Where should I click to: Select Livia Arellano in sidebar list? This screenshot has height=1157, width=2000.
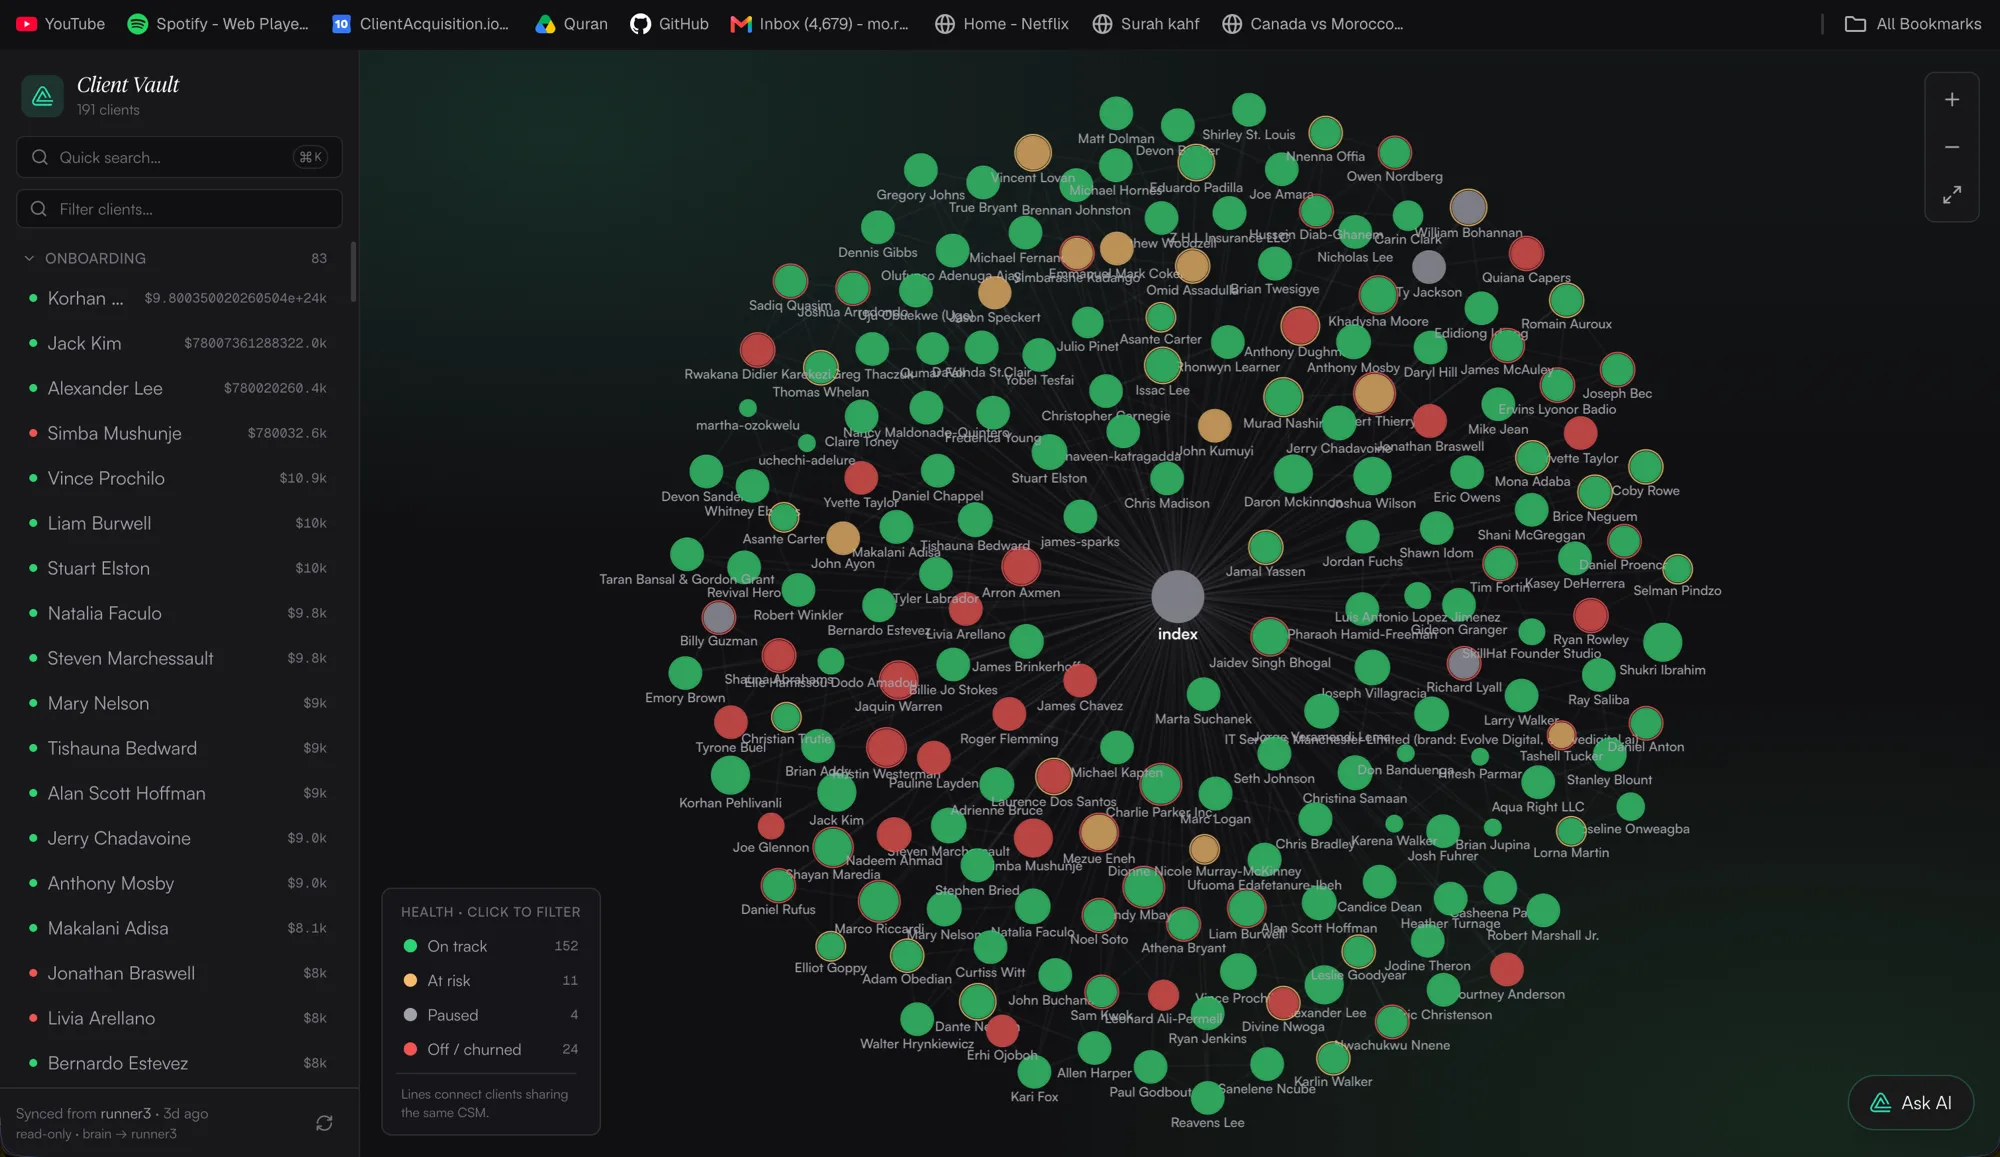click(x=179, y=1018)
